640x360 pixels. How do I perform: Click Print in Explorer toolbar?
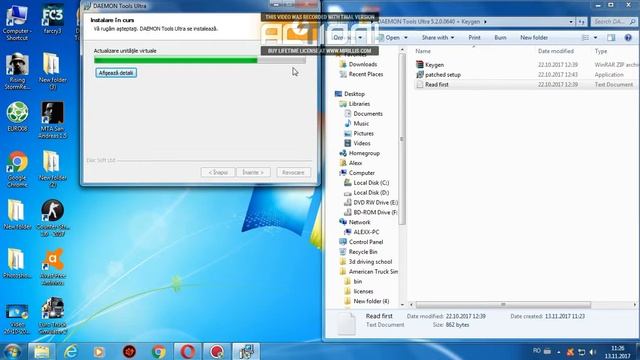tap(474, 38)
